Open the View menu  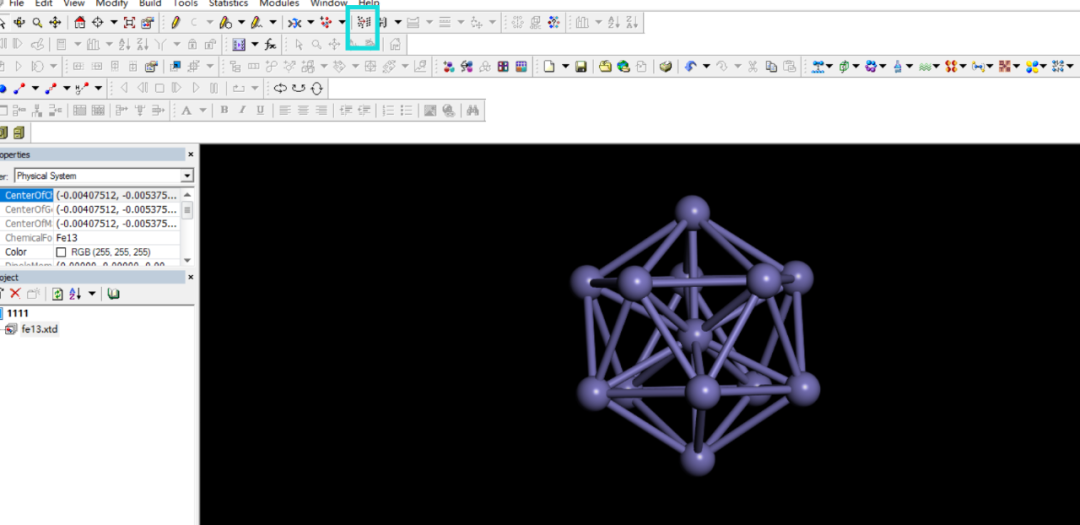point(74,3)
